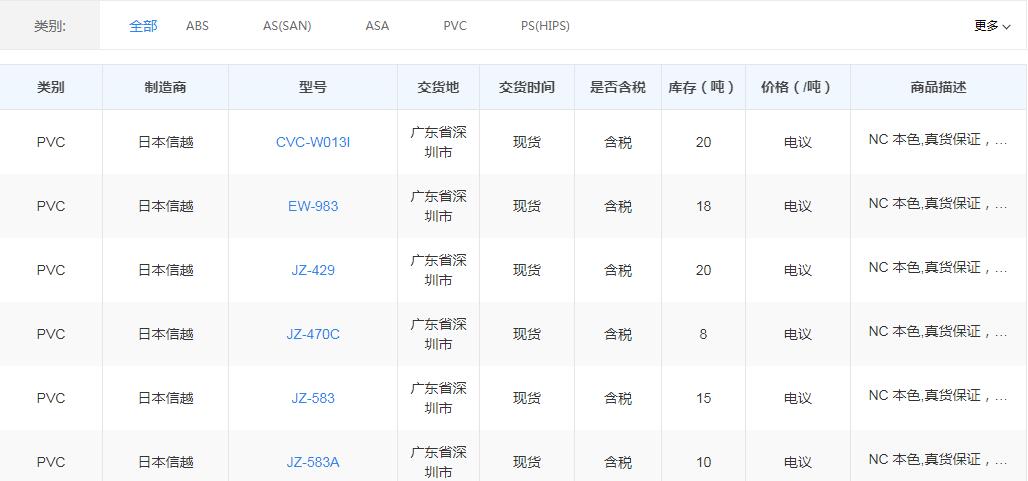The image size is (1028, 481).
Task: Click the JZ-429 model link
Action: (313, 270)
